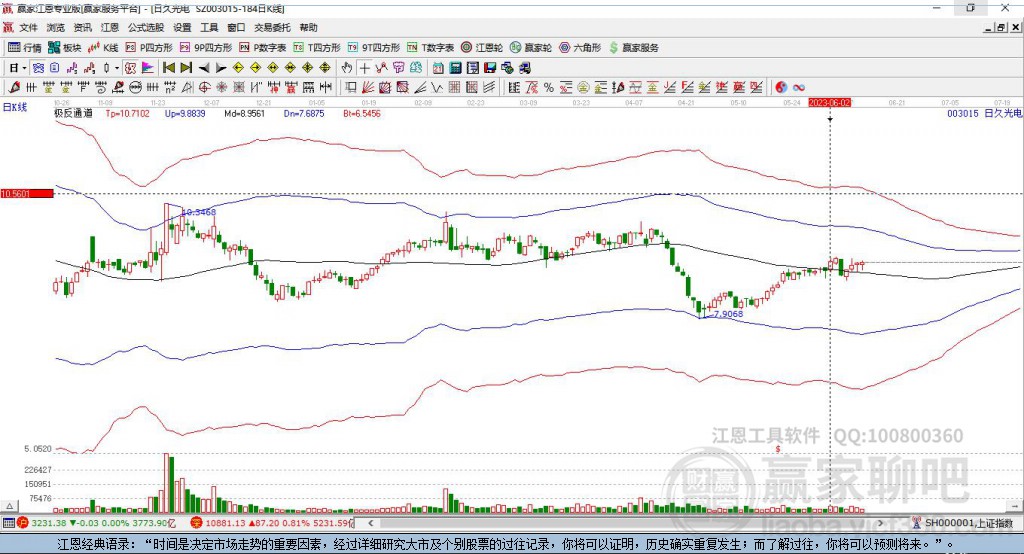Viewport: 1024px width, 554px height.
Task: Open 交易委托 menu
Action: 272,27
